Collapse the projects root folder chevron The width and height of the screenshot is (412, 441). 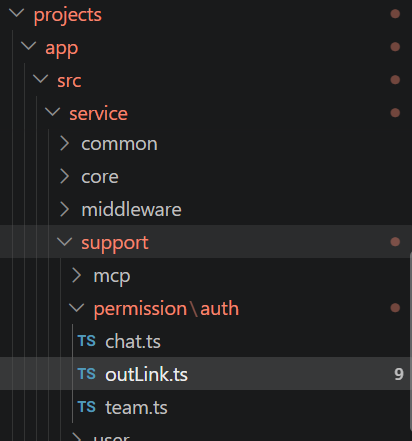pos(17,13)
